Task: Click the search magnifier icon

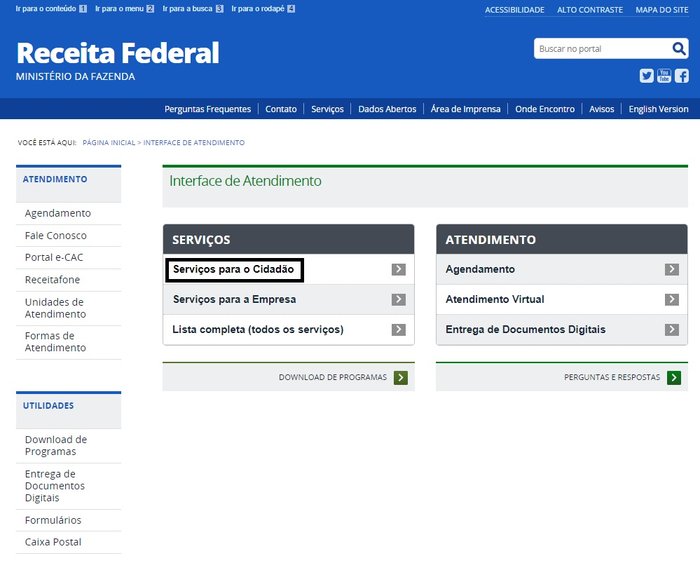Action: 679,48
